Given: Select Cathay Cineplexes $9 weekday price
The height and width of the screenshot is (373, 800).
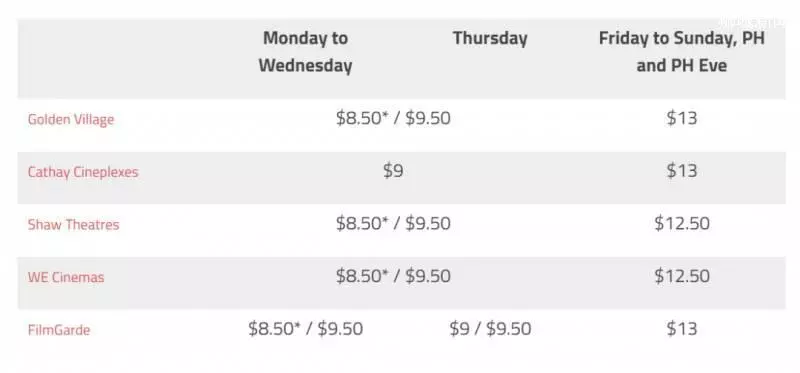Looking at the screenshot, I should click(x=393, y=171).
